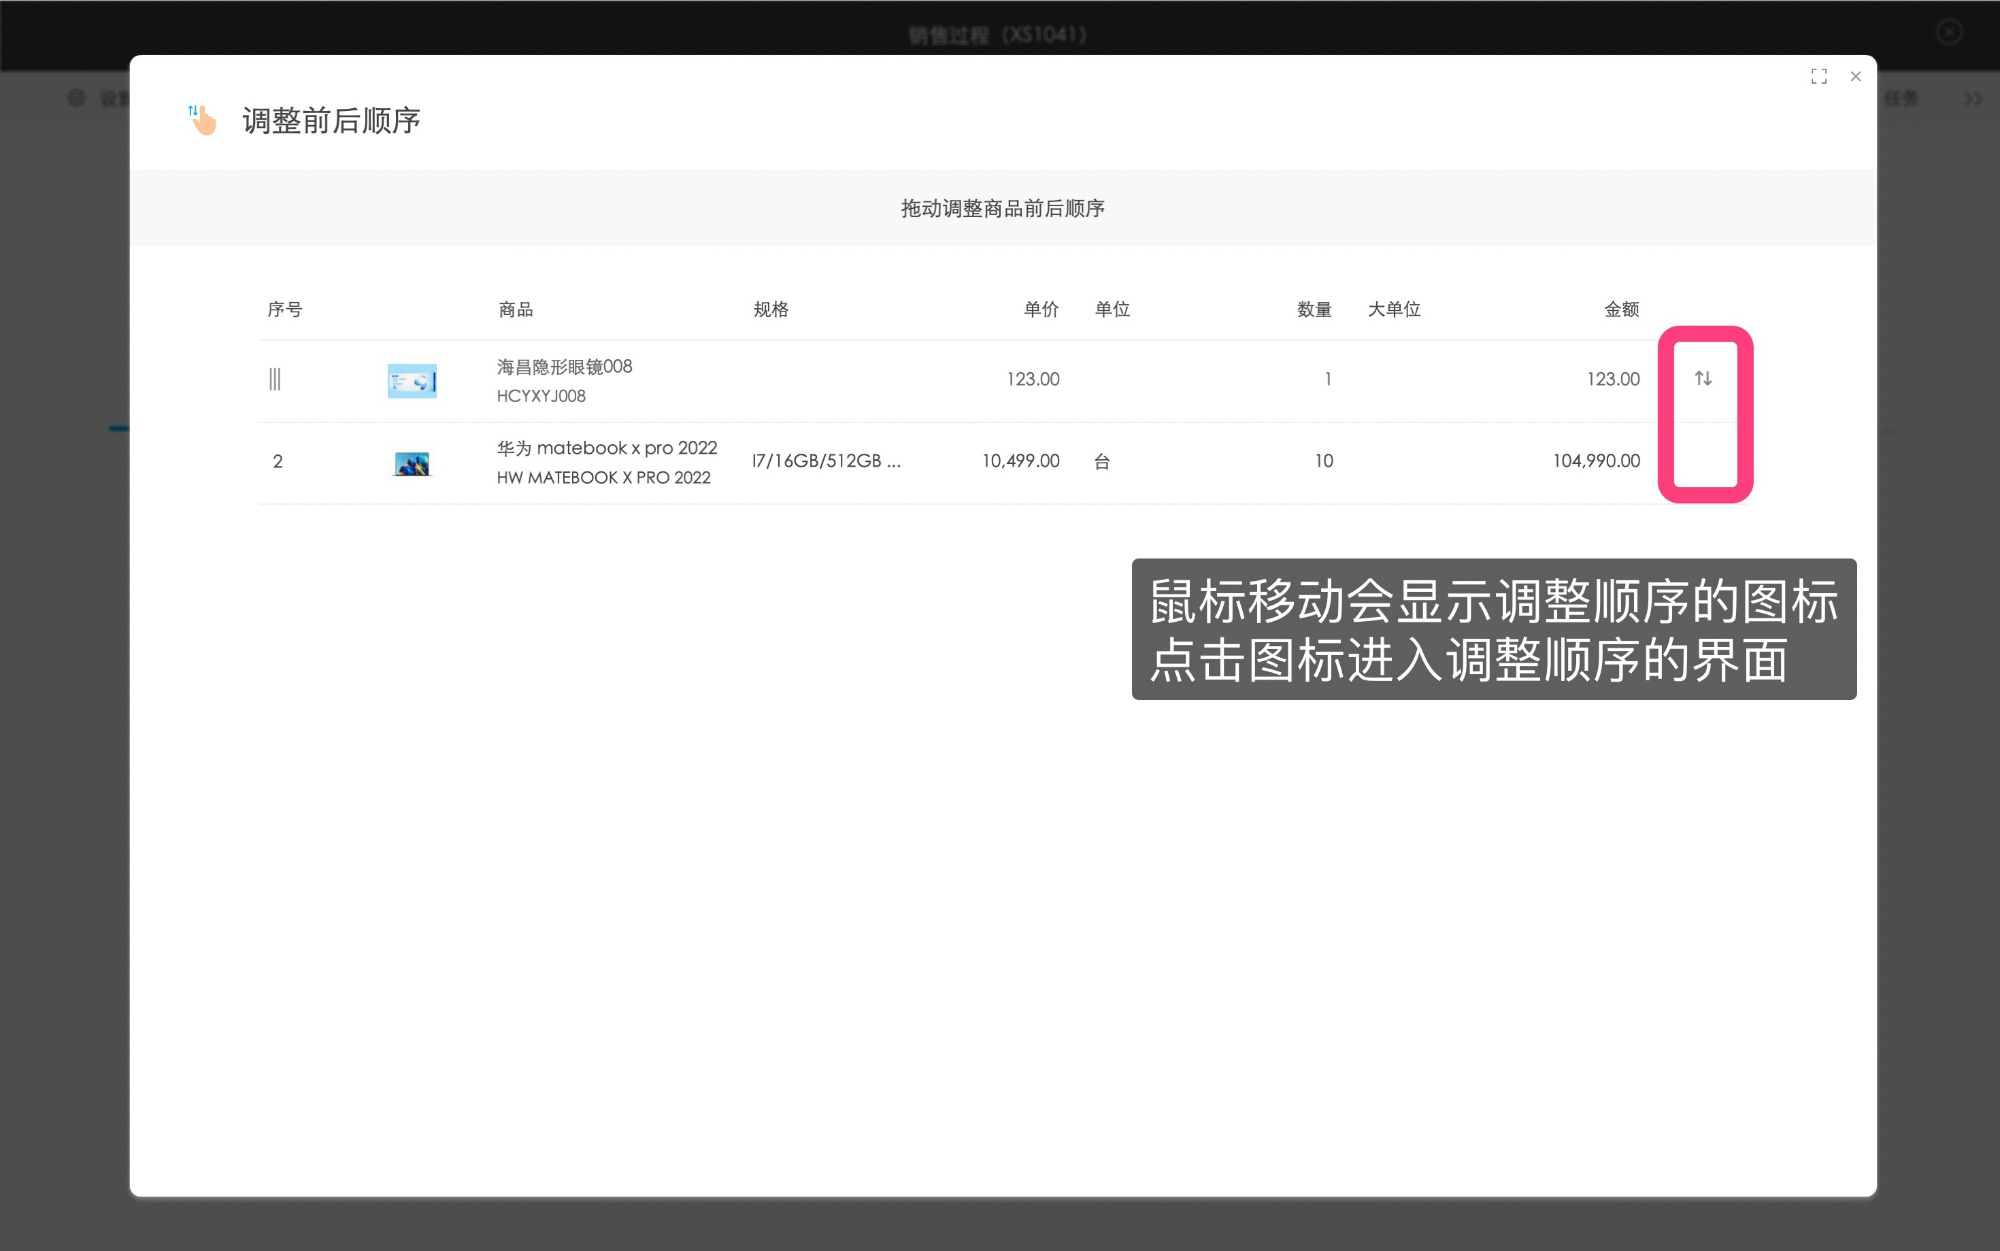Click the 规格 column header
This screenshot has height=1251, width=2000.
(x=771, y=309)
